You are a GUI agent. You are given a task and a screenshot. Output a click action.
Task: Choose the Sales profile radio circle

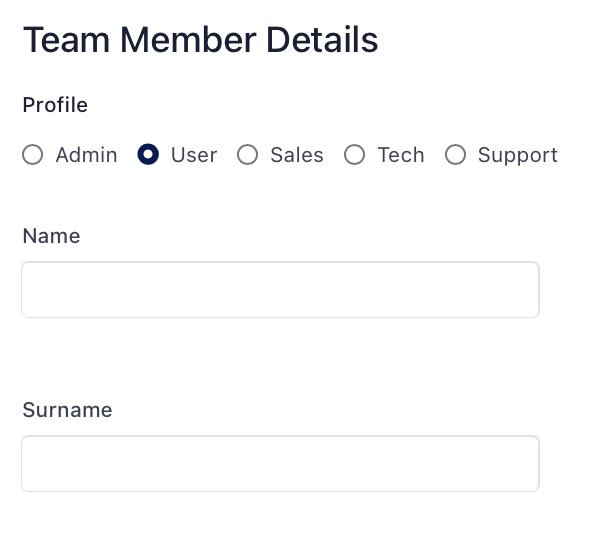point(247,155)
